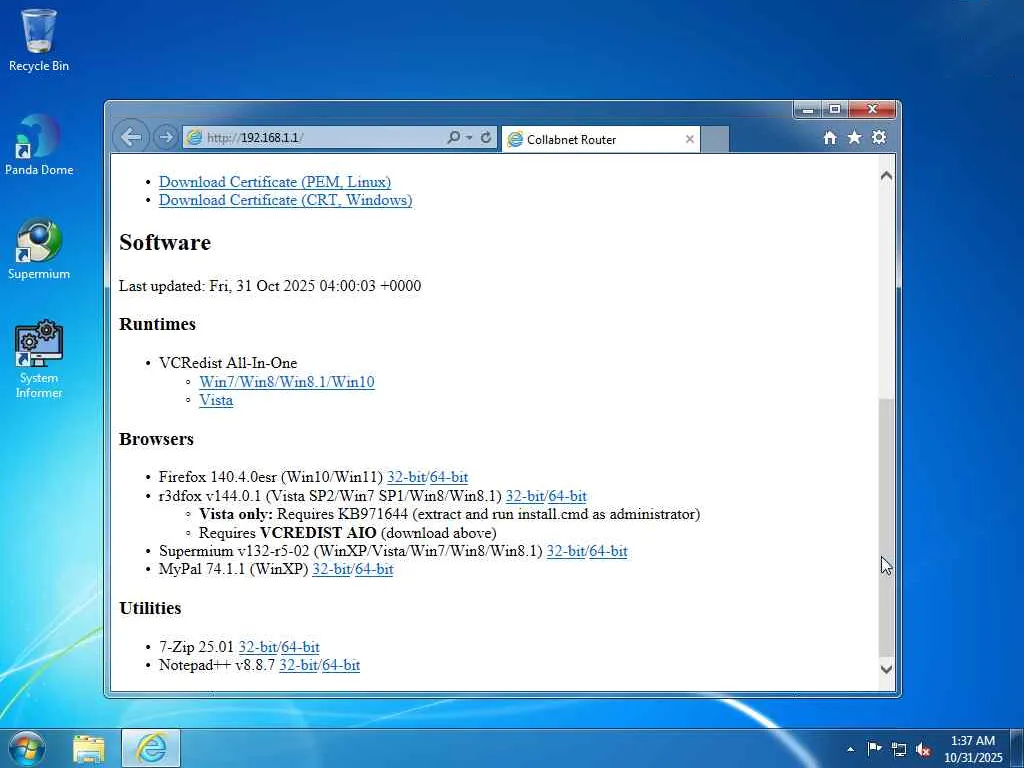Click Internet Explorer taskbar icon
This screenshot has width=1024, height=768.
click(x=151, y=748)
